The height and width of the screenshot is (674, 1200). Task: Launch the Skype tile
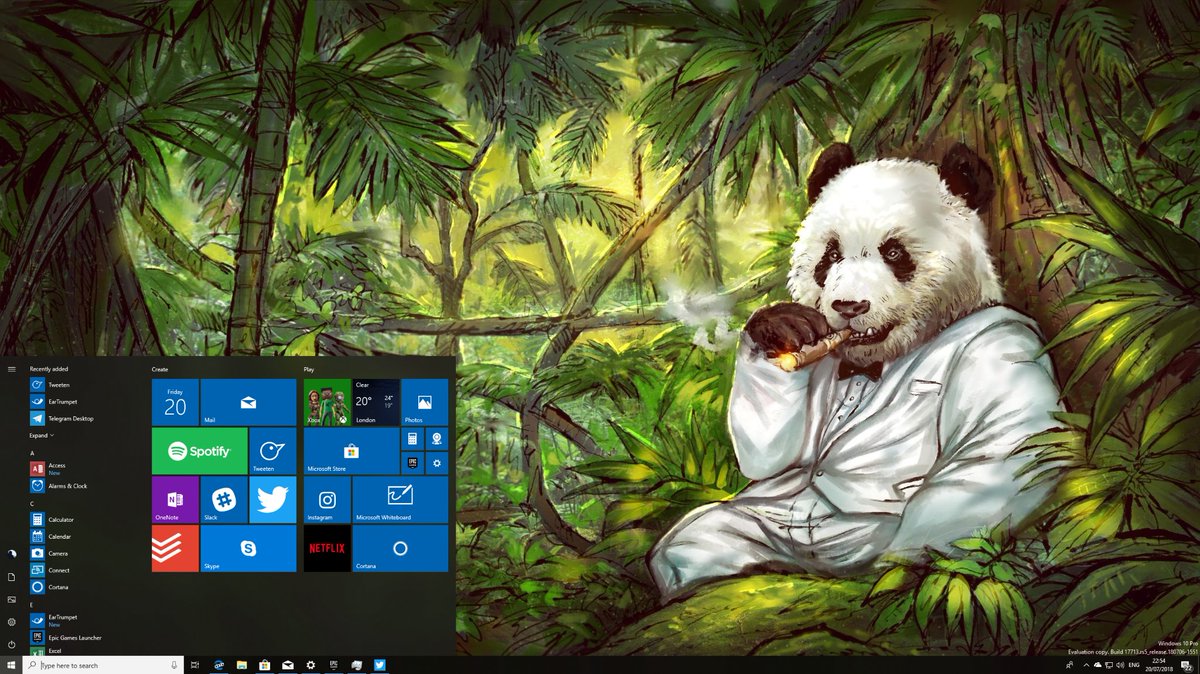(x=248, y=549)
